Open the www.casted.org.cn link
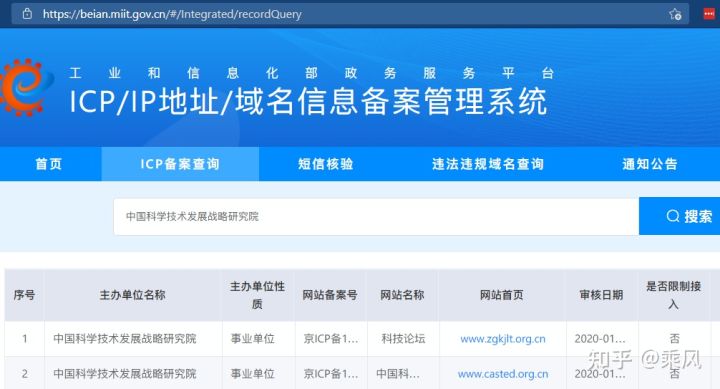720x389 pixels. point(503,374)
